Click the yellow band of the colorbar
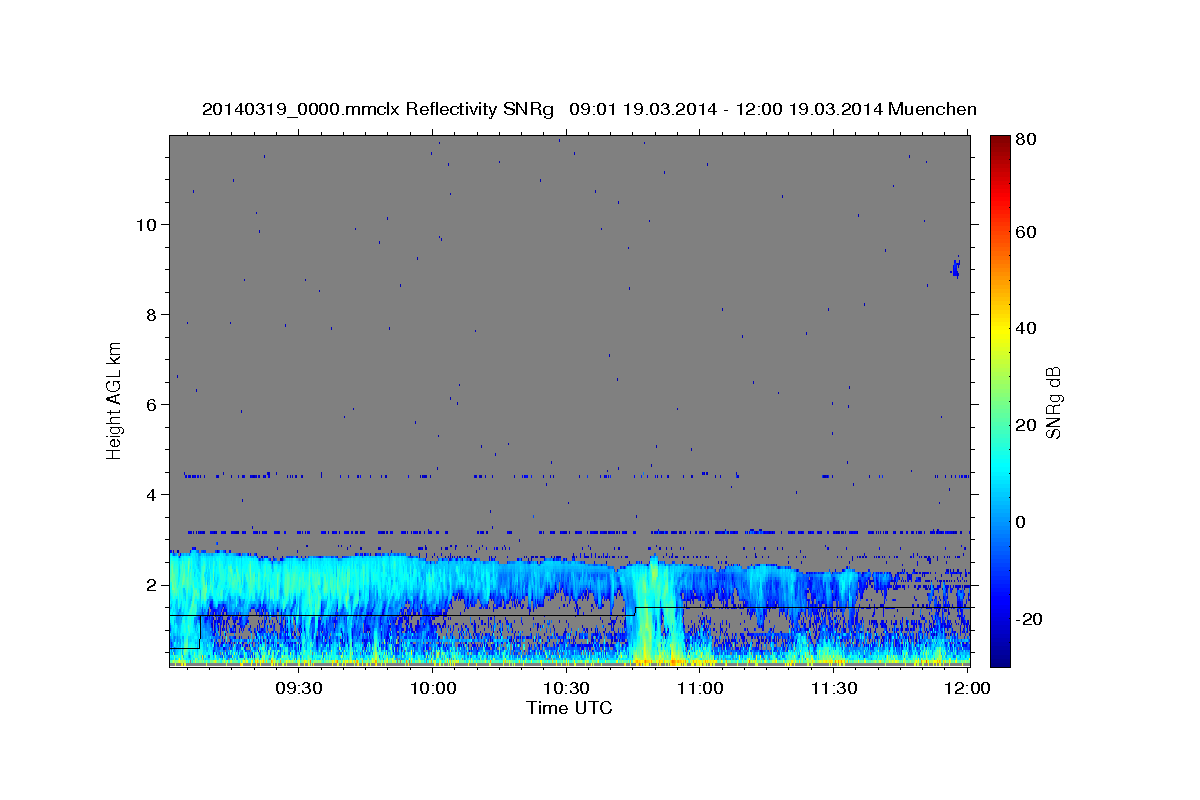This screenshot has width=1200, height=800. coord(1000,330)
